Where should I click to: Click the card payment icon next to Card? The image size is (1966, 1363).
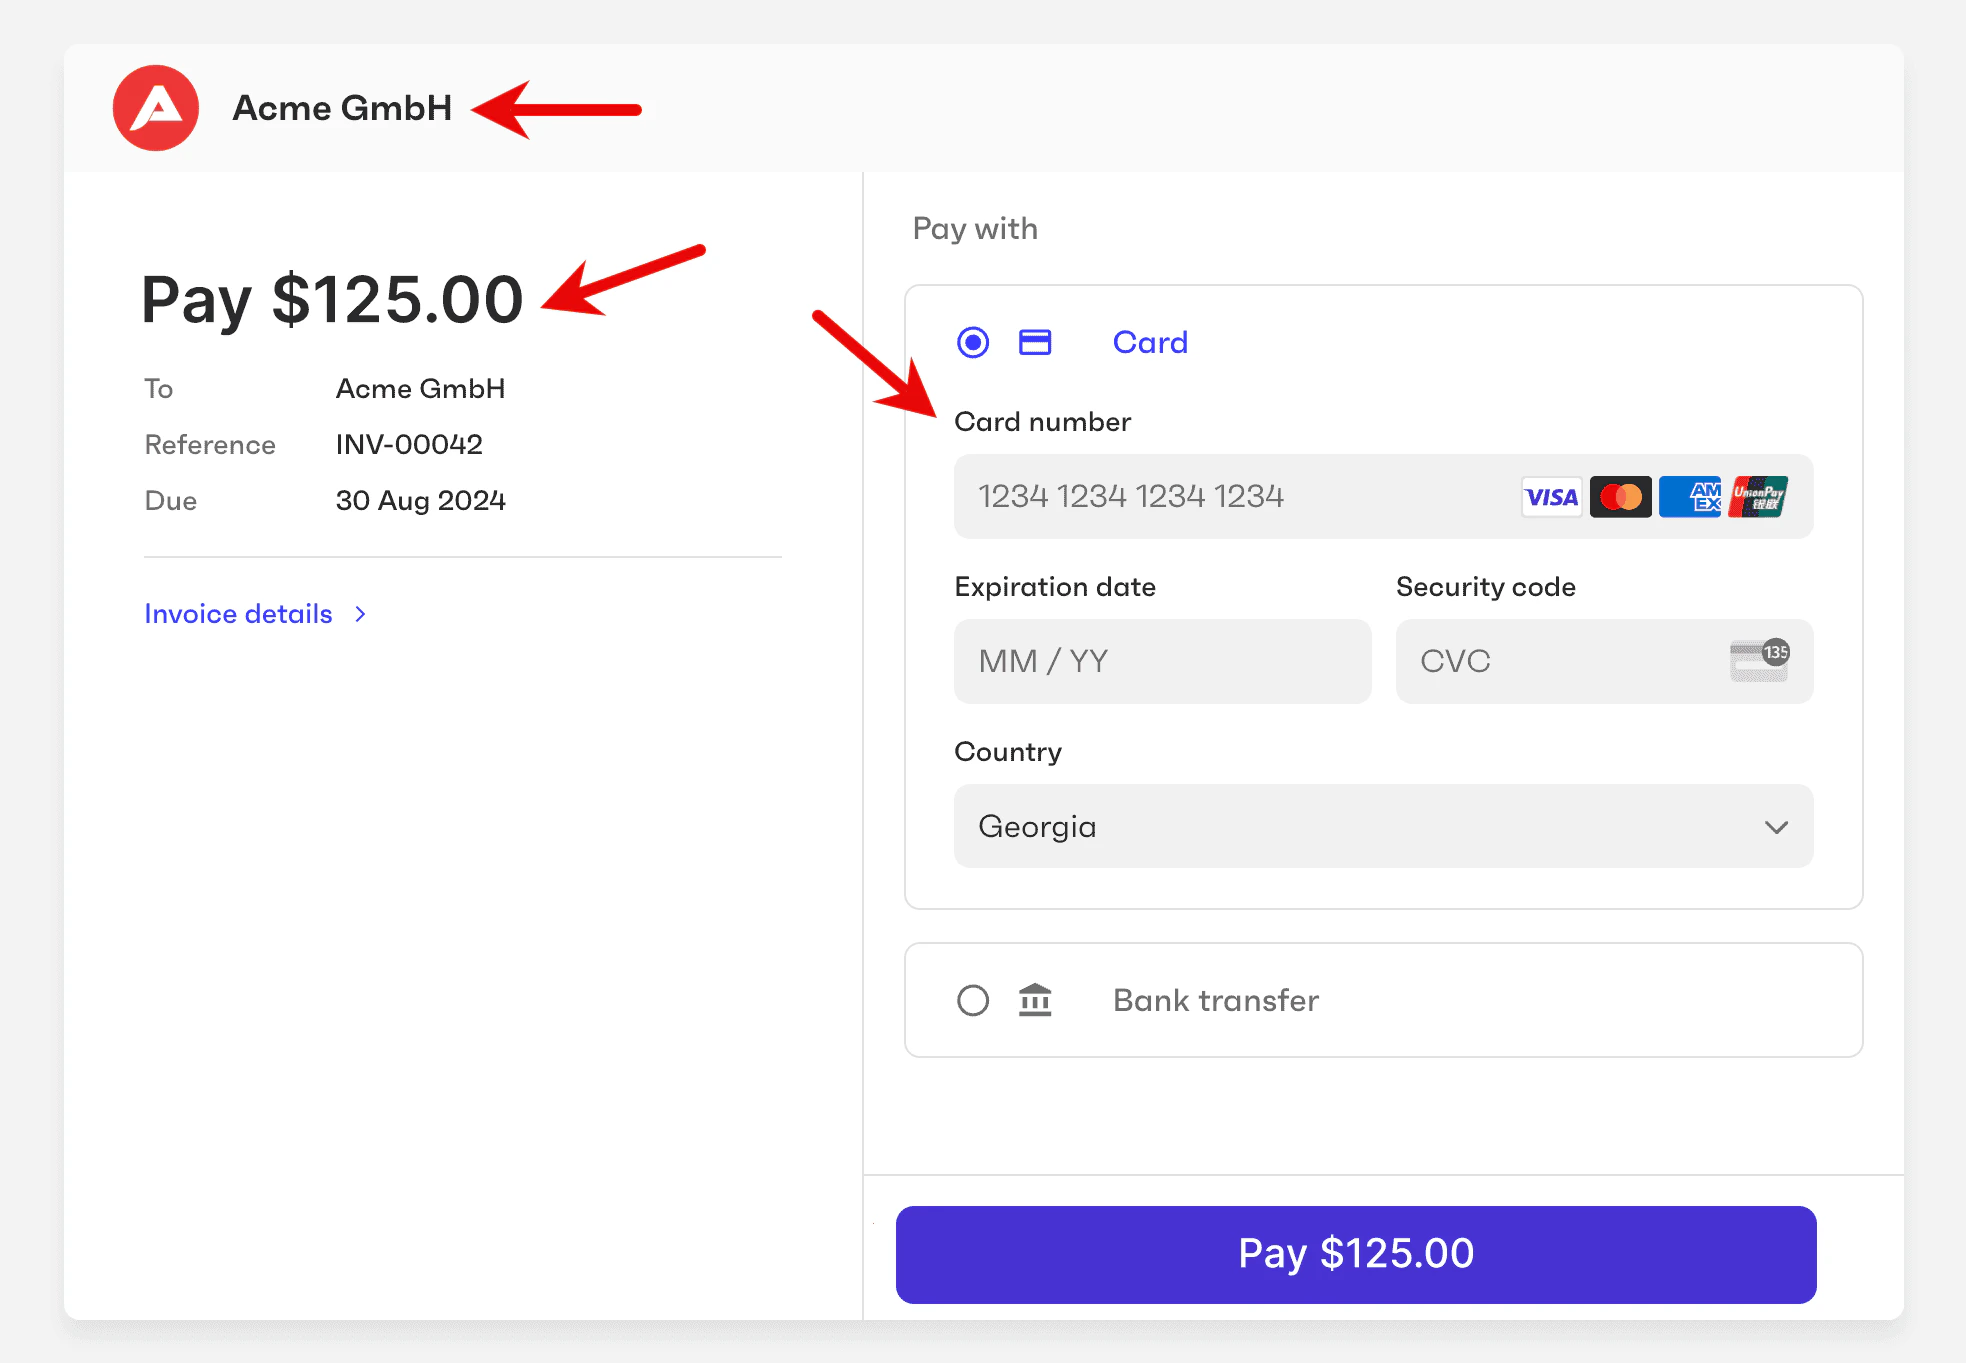pyautogui.click(x=1035, y=342)
